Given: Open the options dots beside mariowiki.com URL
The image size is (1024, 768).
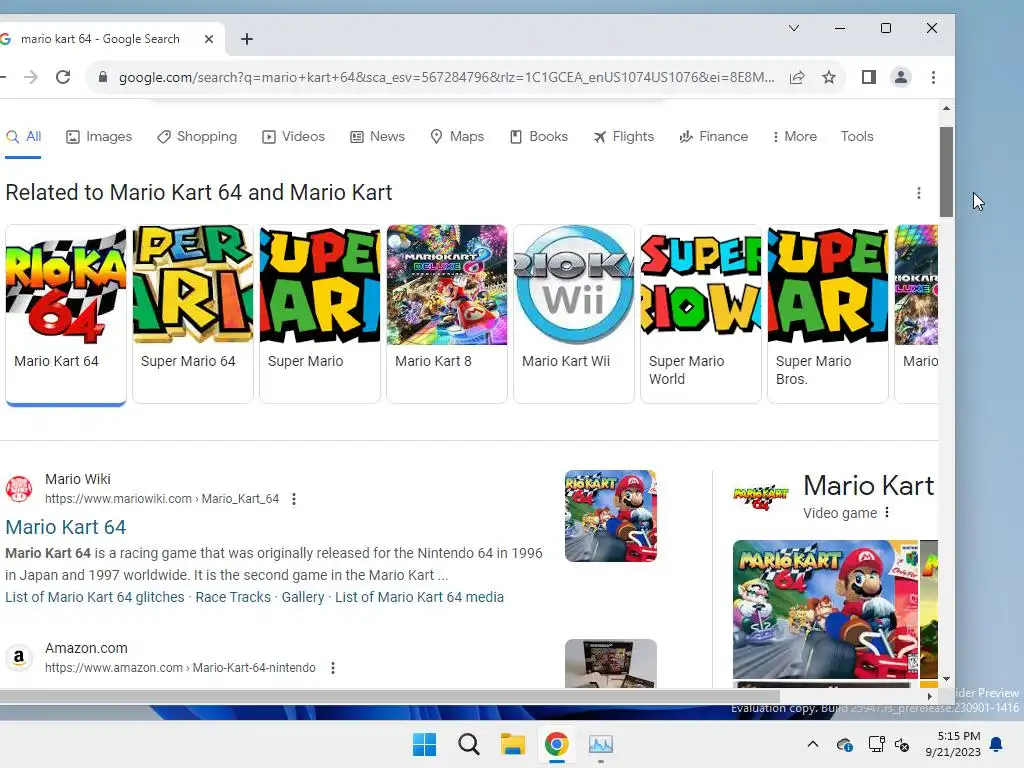Looking at the screenshot, I should coord(294,499).
